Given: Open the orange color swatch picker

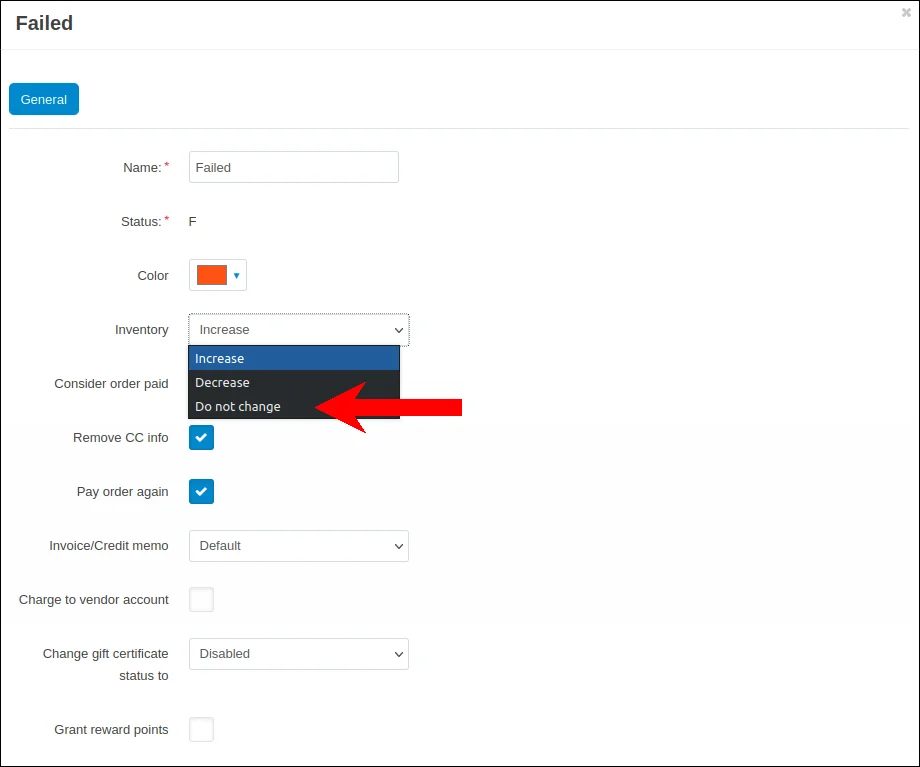Looking at the screenshot, I should pos(212,275).
